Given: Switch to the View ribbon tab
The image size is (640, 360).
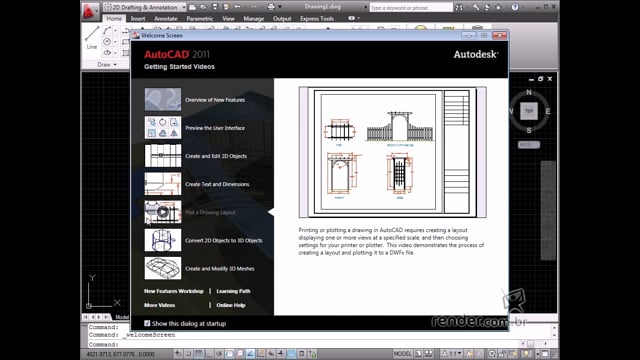Looking at the screenshot, I should coord(228,19).
